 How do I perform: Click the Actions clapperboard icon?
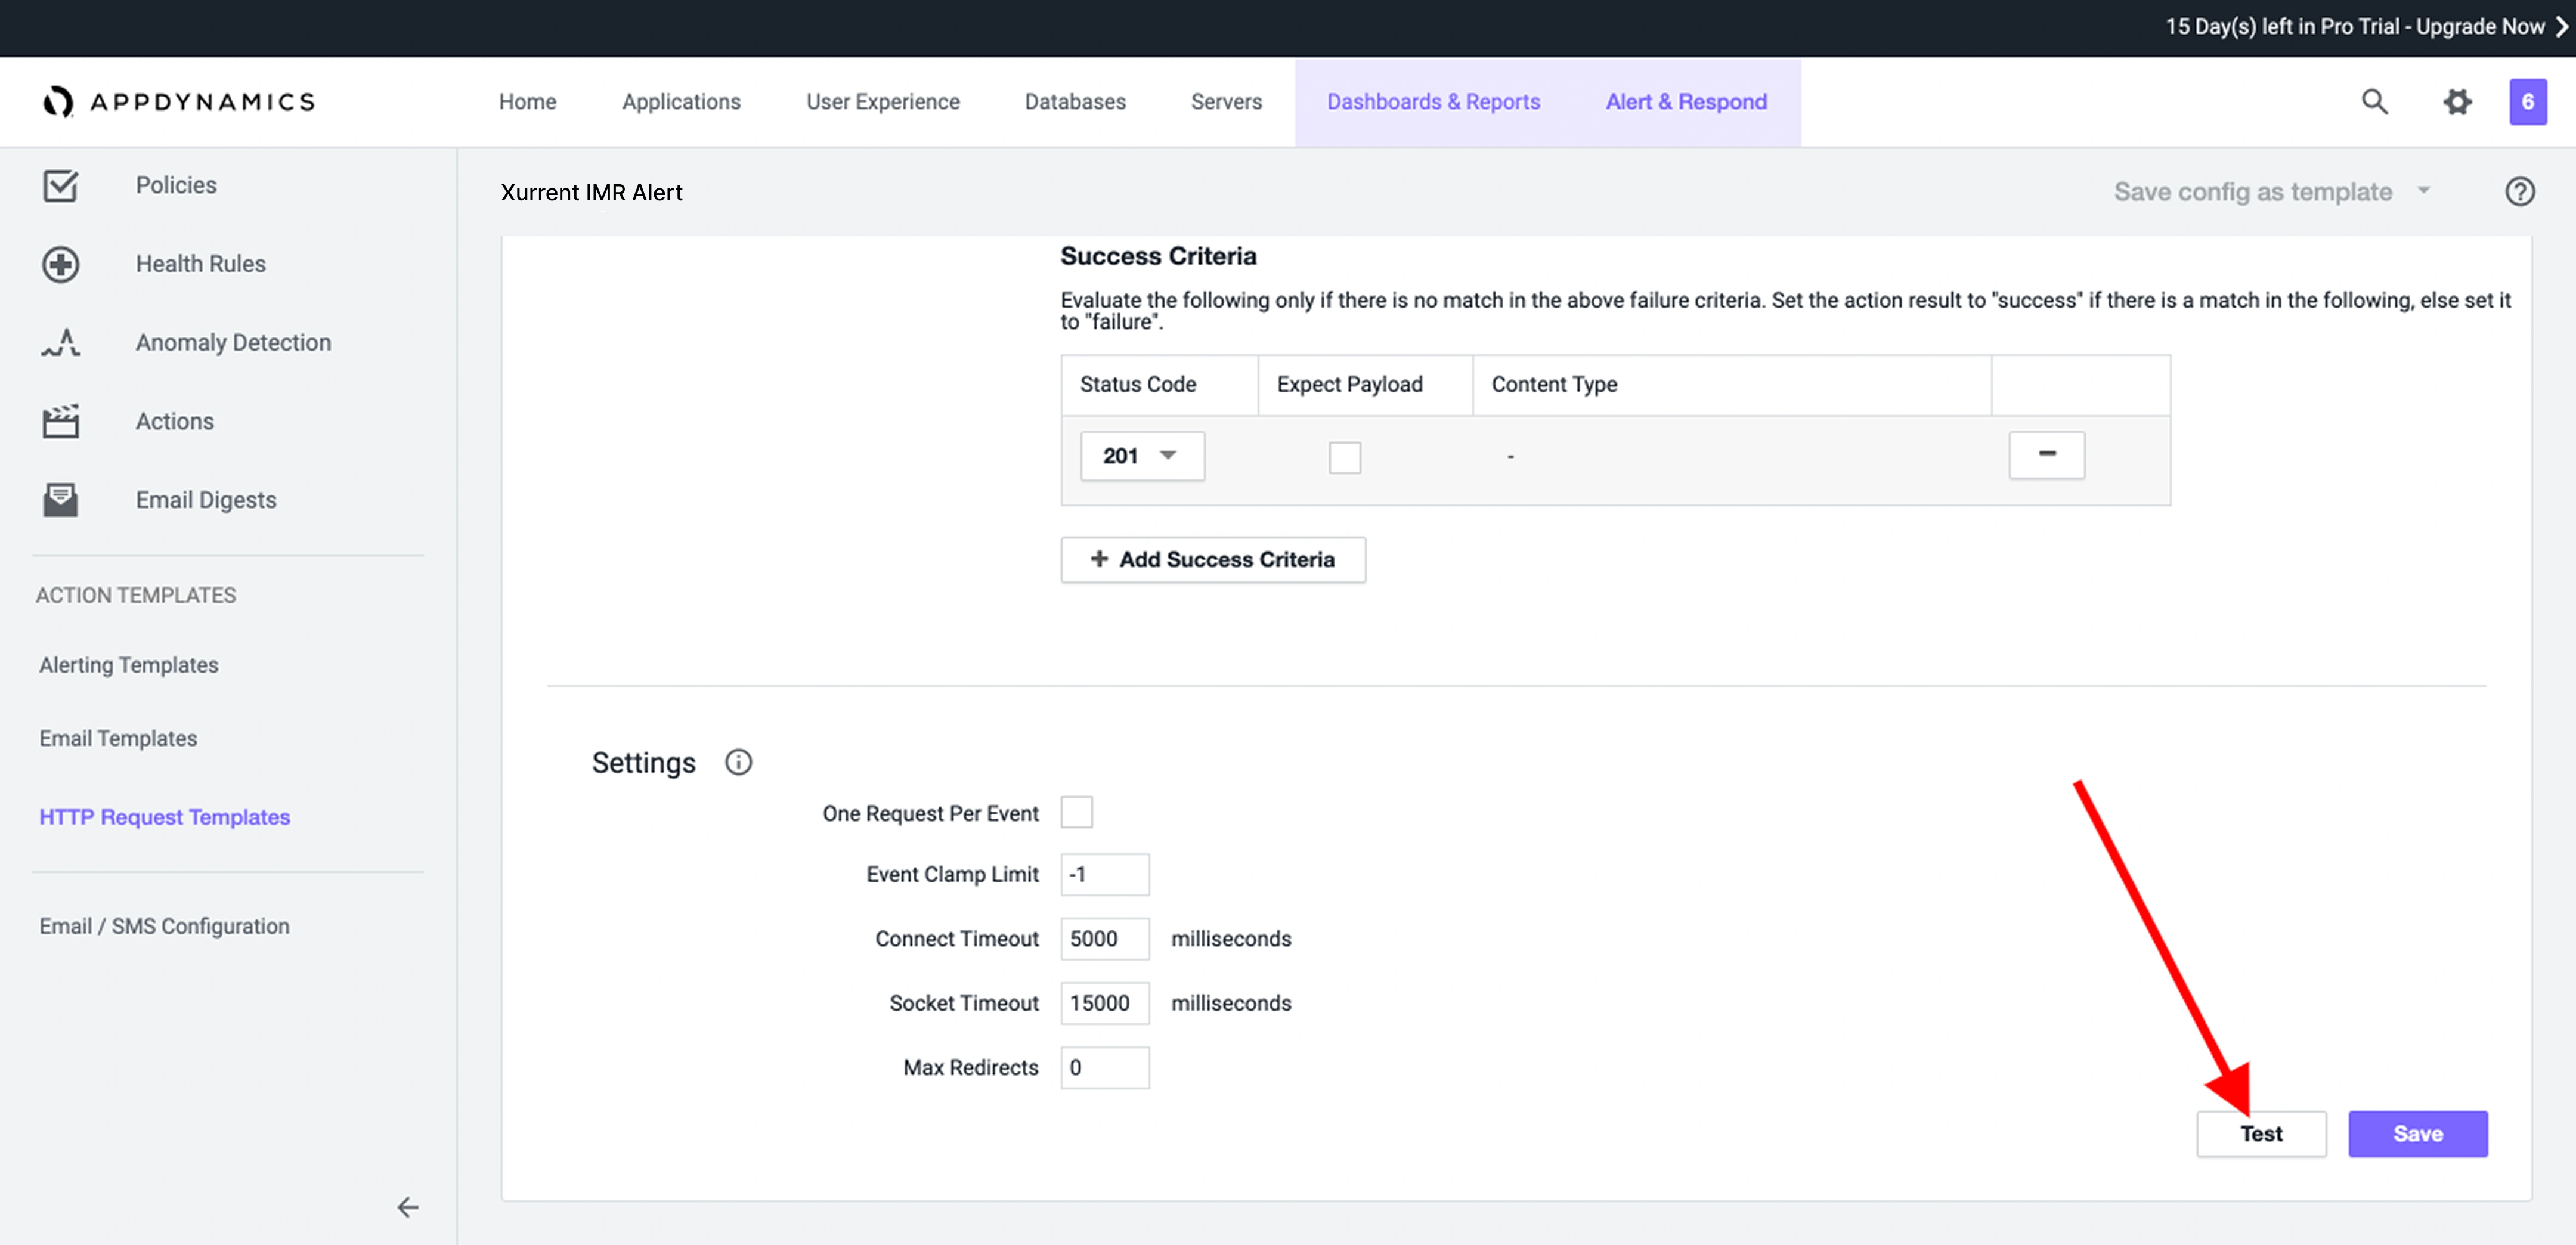60,421
